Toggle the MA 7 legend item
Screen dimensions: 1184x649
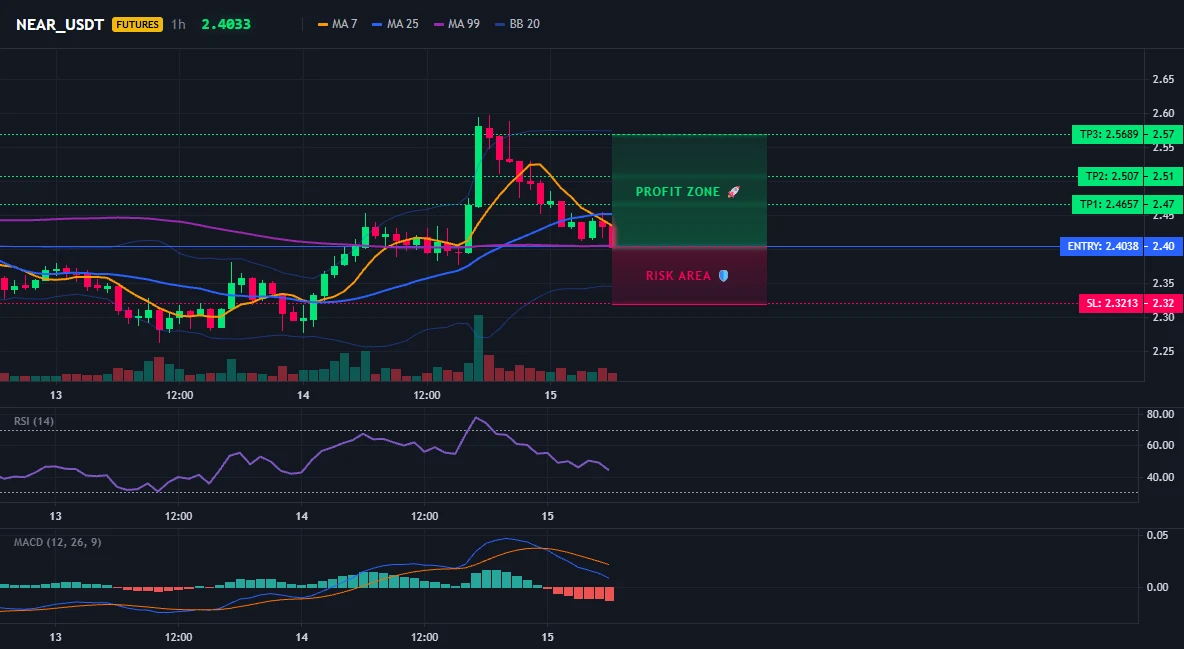[x=338, y=24]
